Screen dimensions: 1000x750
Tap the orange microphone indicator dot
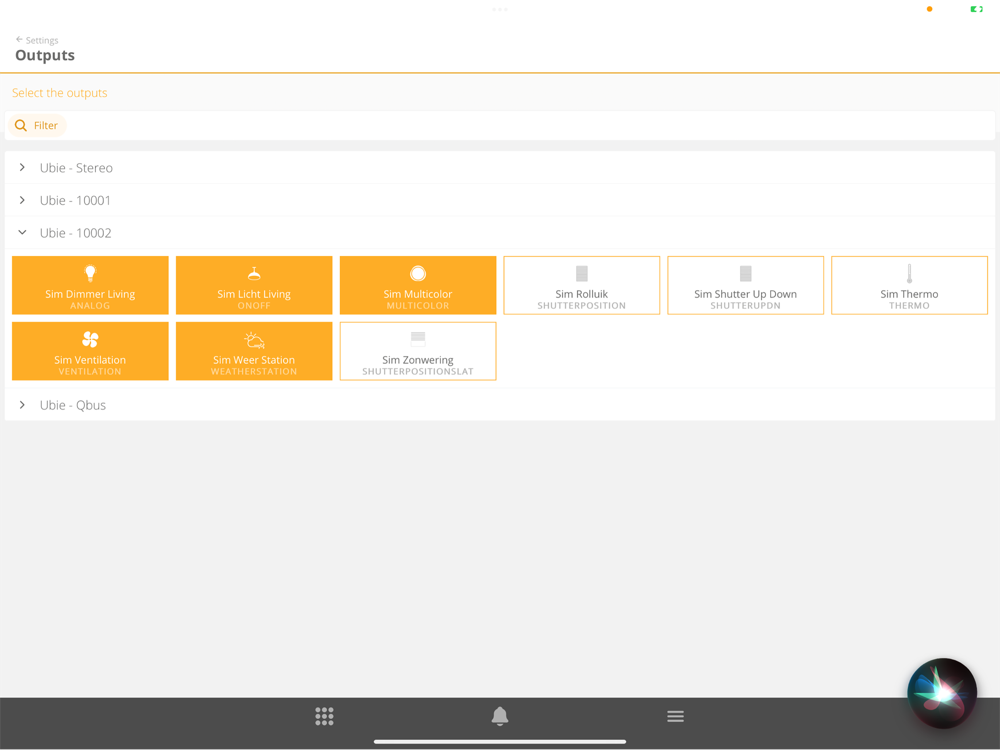(929, 9)
